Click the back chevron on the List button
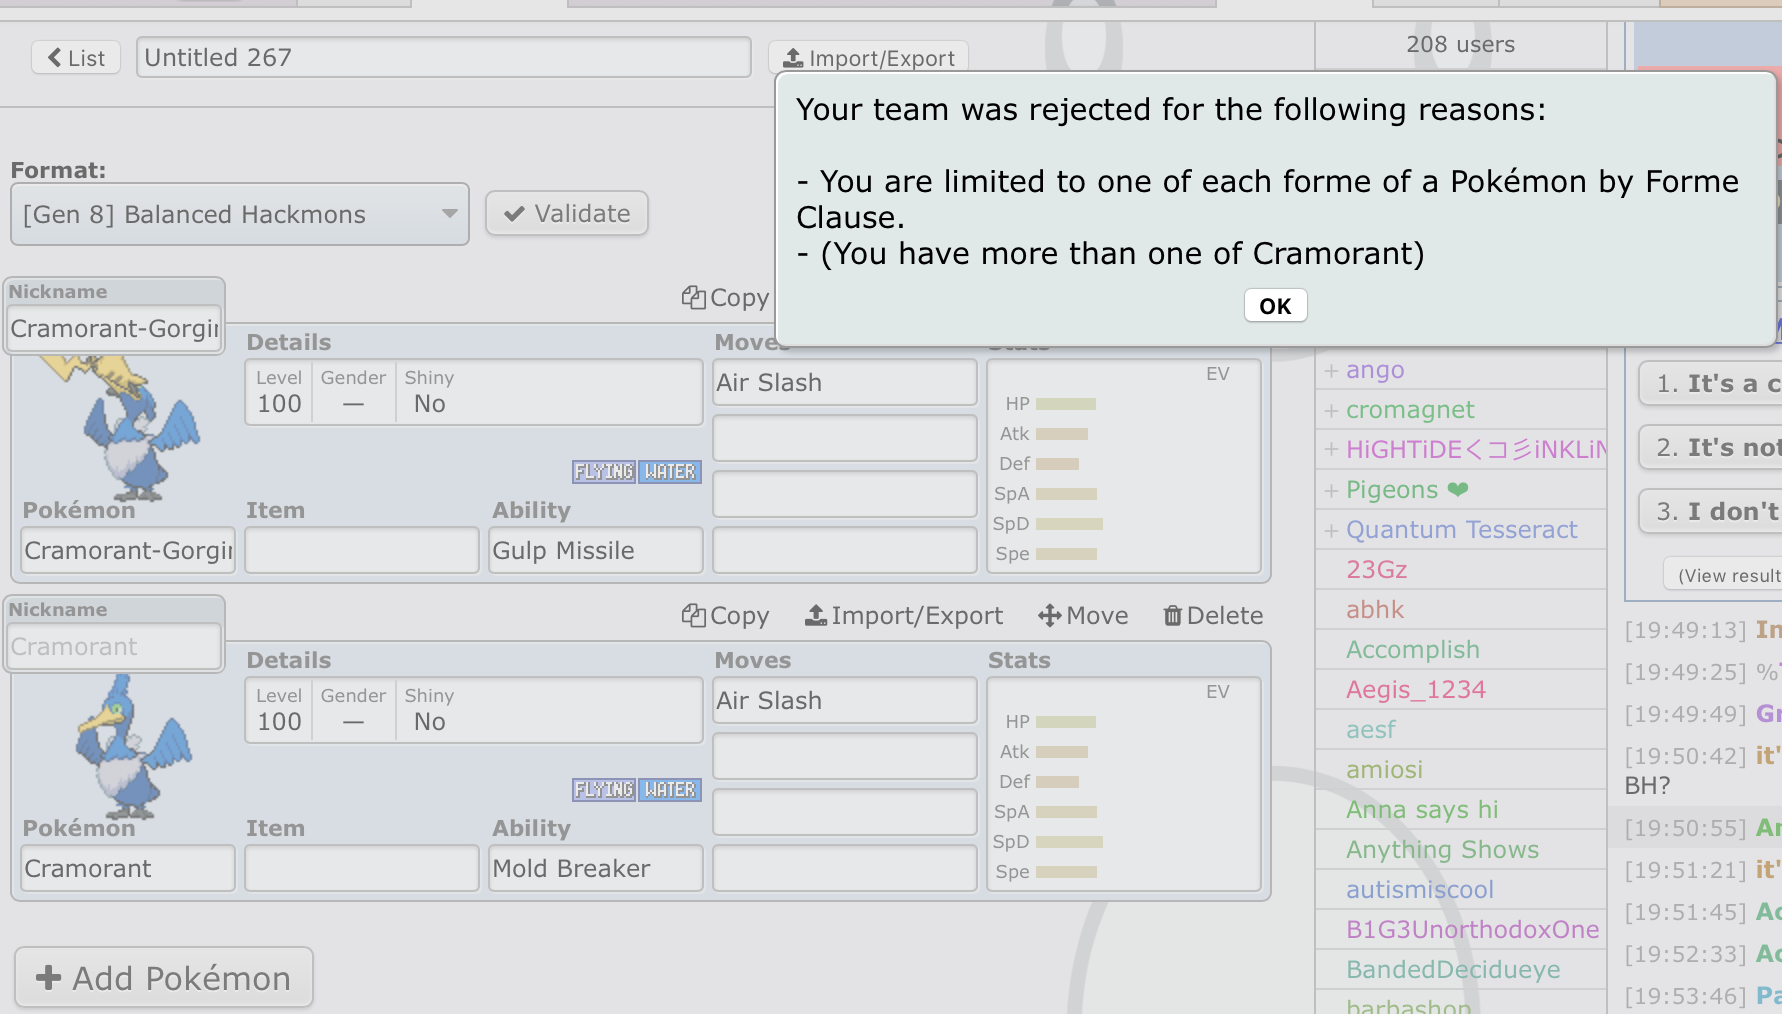Viewport: 1782px width, 1014px height. 55,57
